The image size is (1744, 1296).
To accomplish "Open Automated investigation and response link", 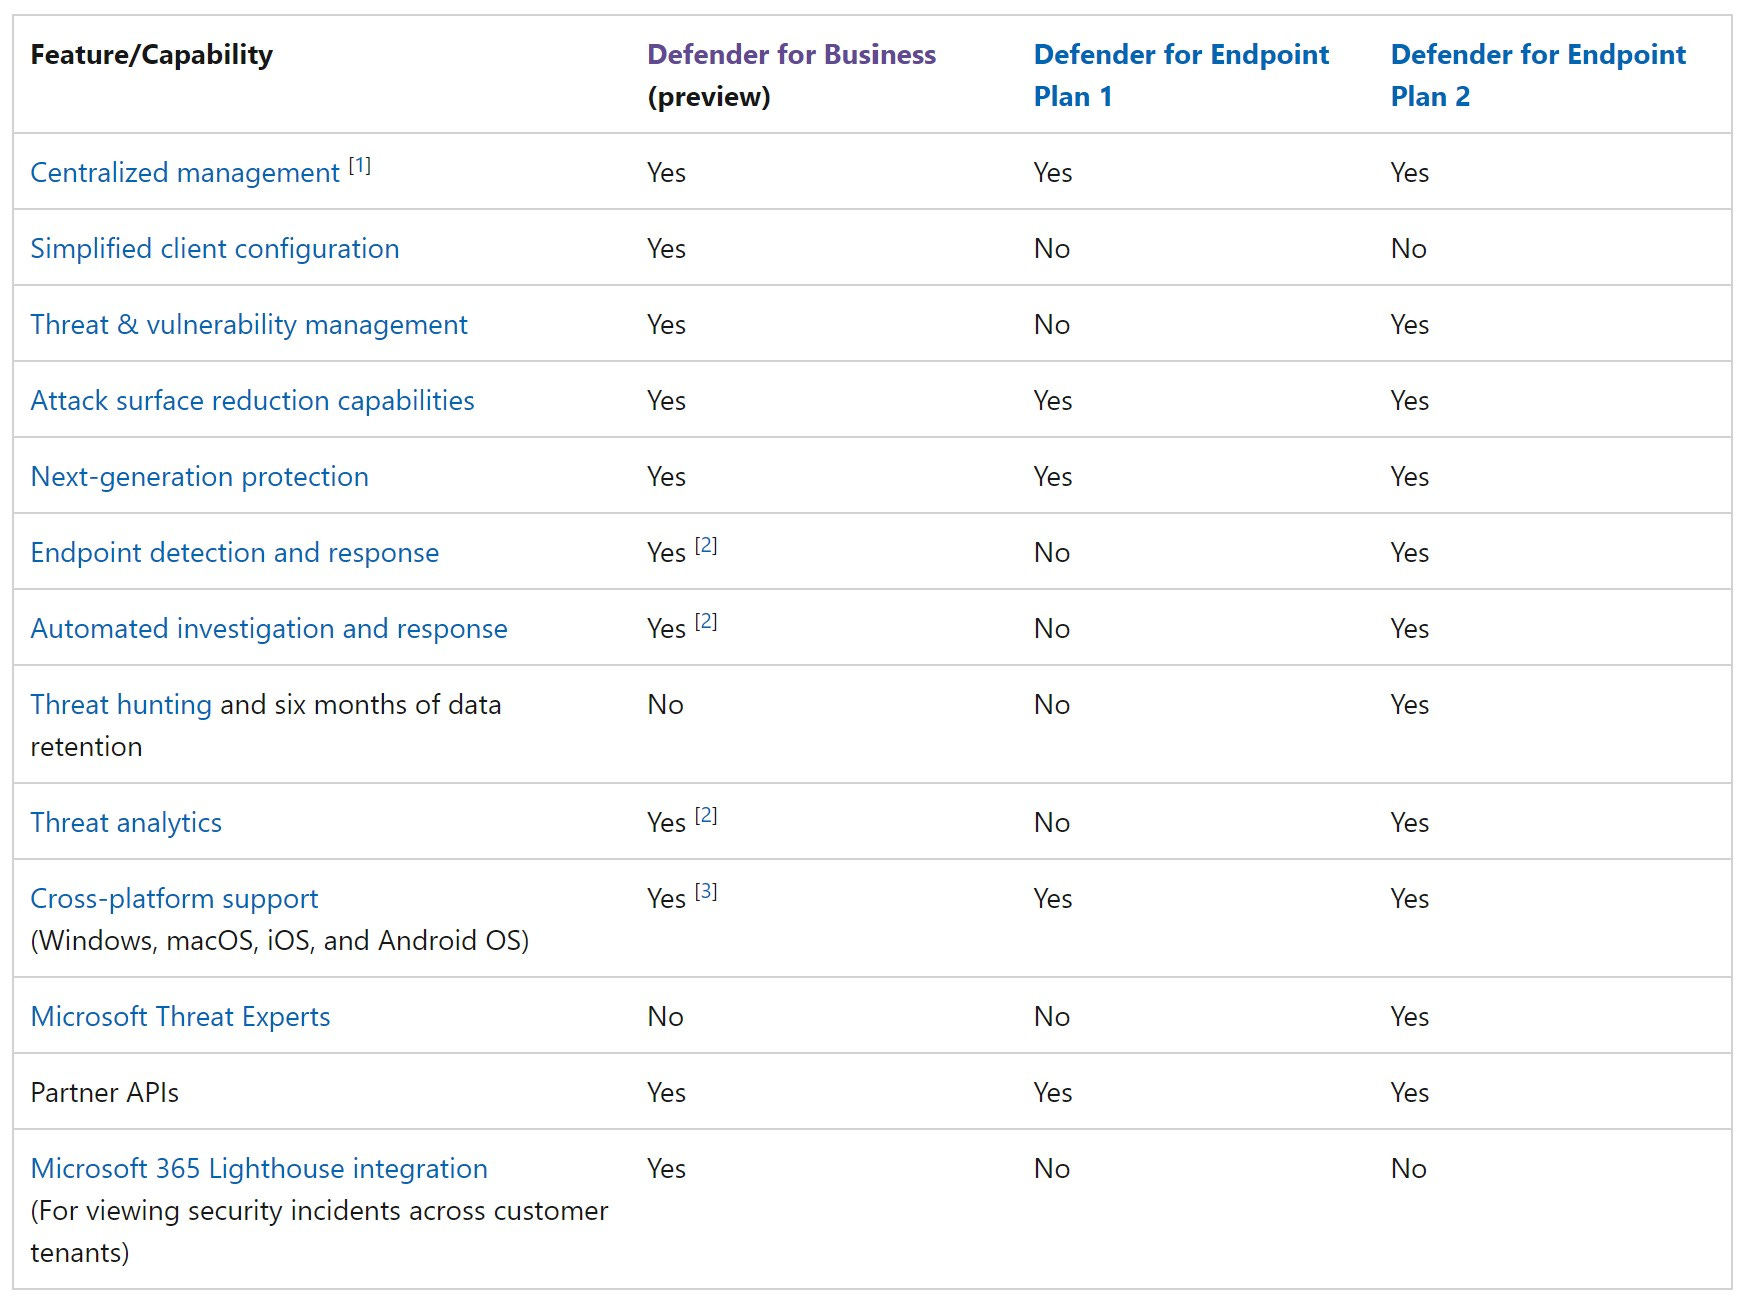I will point(269,629).
